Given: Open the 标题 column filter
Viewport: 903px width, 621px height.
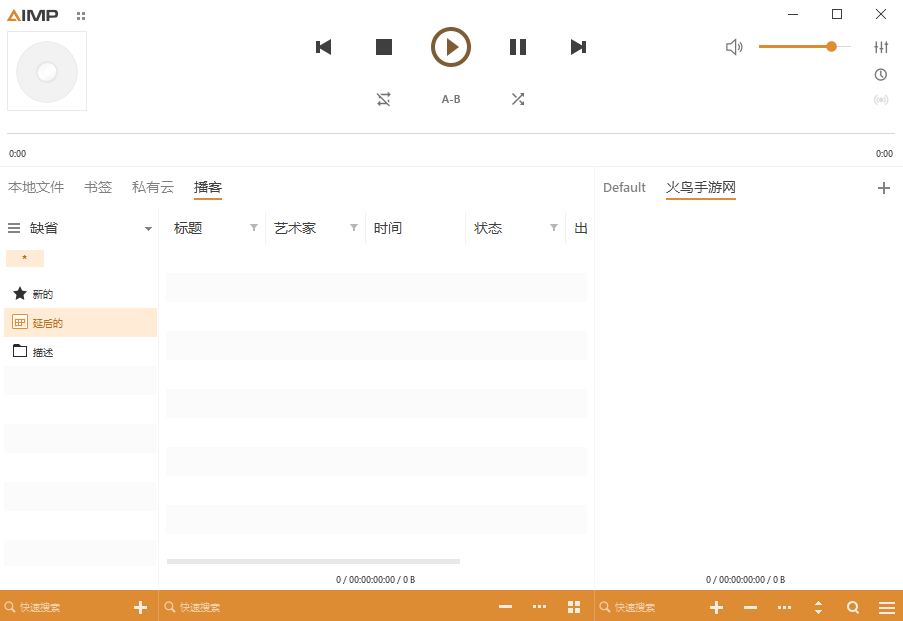Looking at the screenshot, I should coord(253,228).
